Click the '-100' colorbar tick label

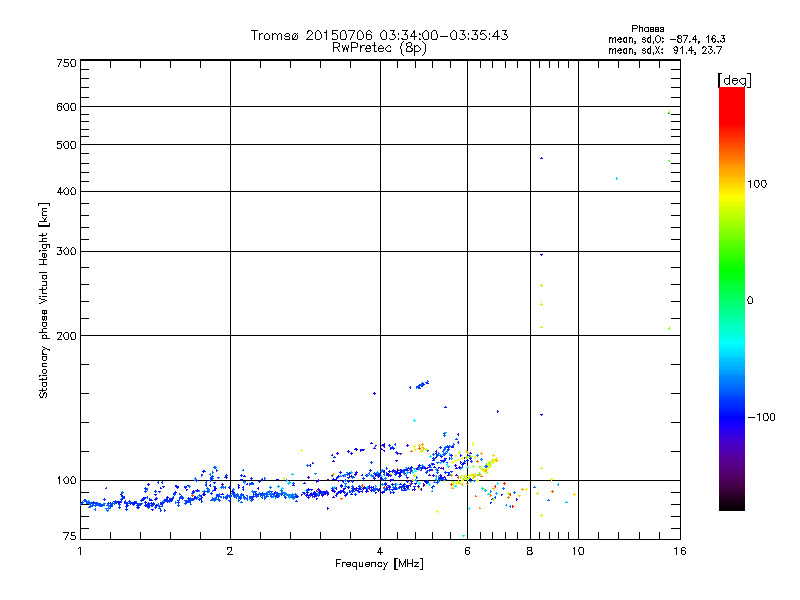pos(761,417)
